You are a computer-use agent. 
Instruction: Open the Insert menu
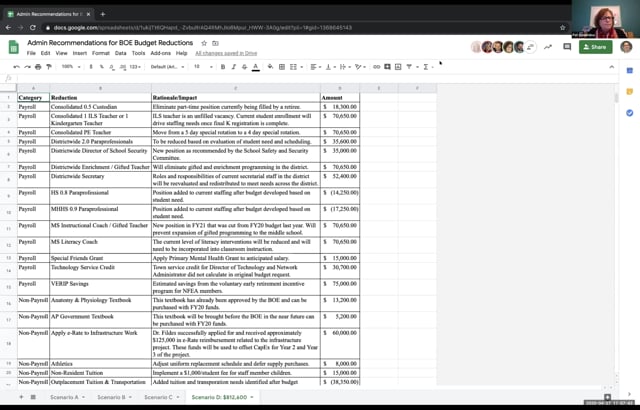coord(80,53)
